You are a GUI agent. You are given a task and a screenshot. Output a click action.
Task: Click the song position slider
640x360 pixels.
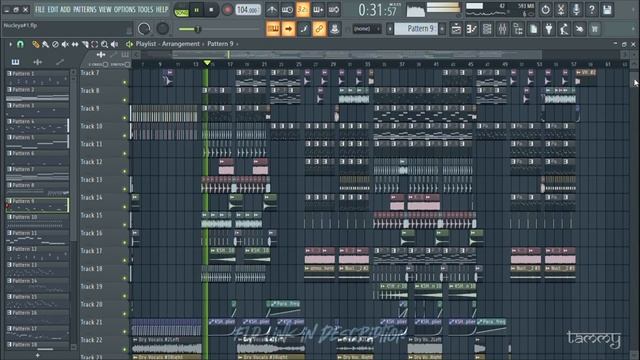(x=219, y=29)
